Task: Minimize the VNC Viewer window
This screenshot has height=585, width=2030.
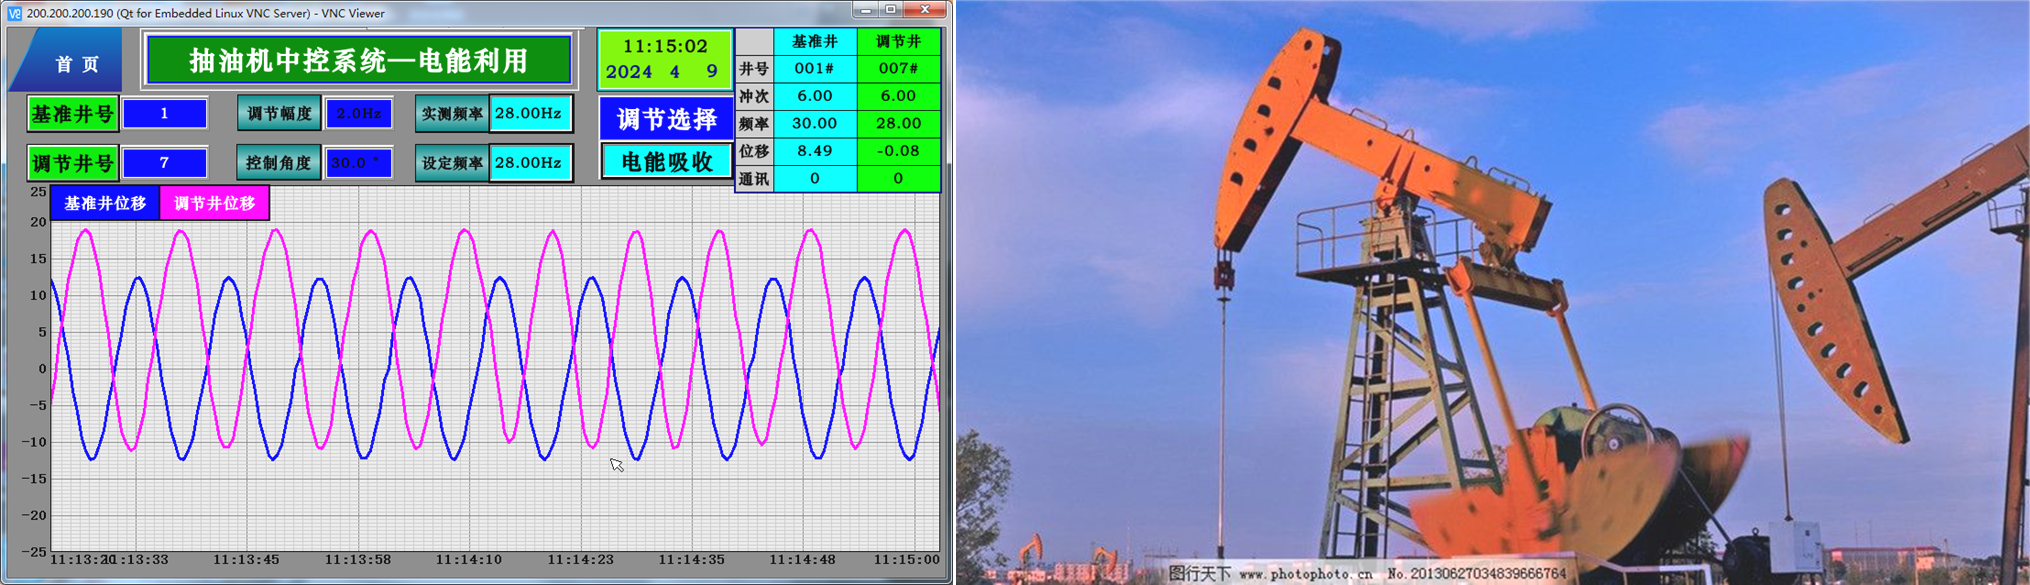Action: tap(864, 10)
